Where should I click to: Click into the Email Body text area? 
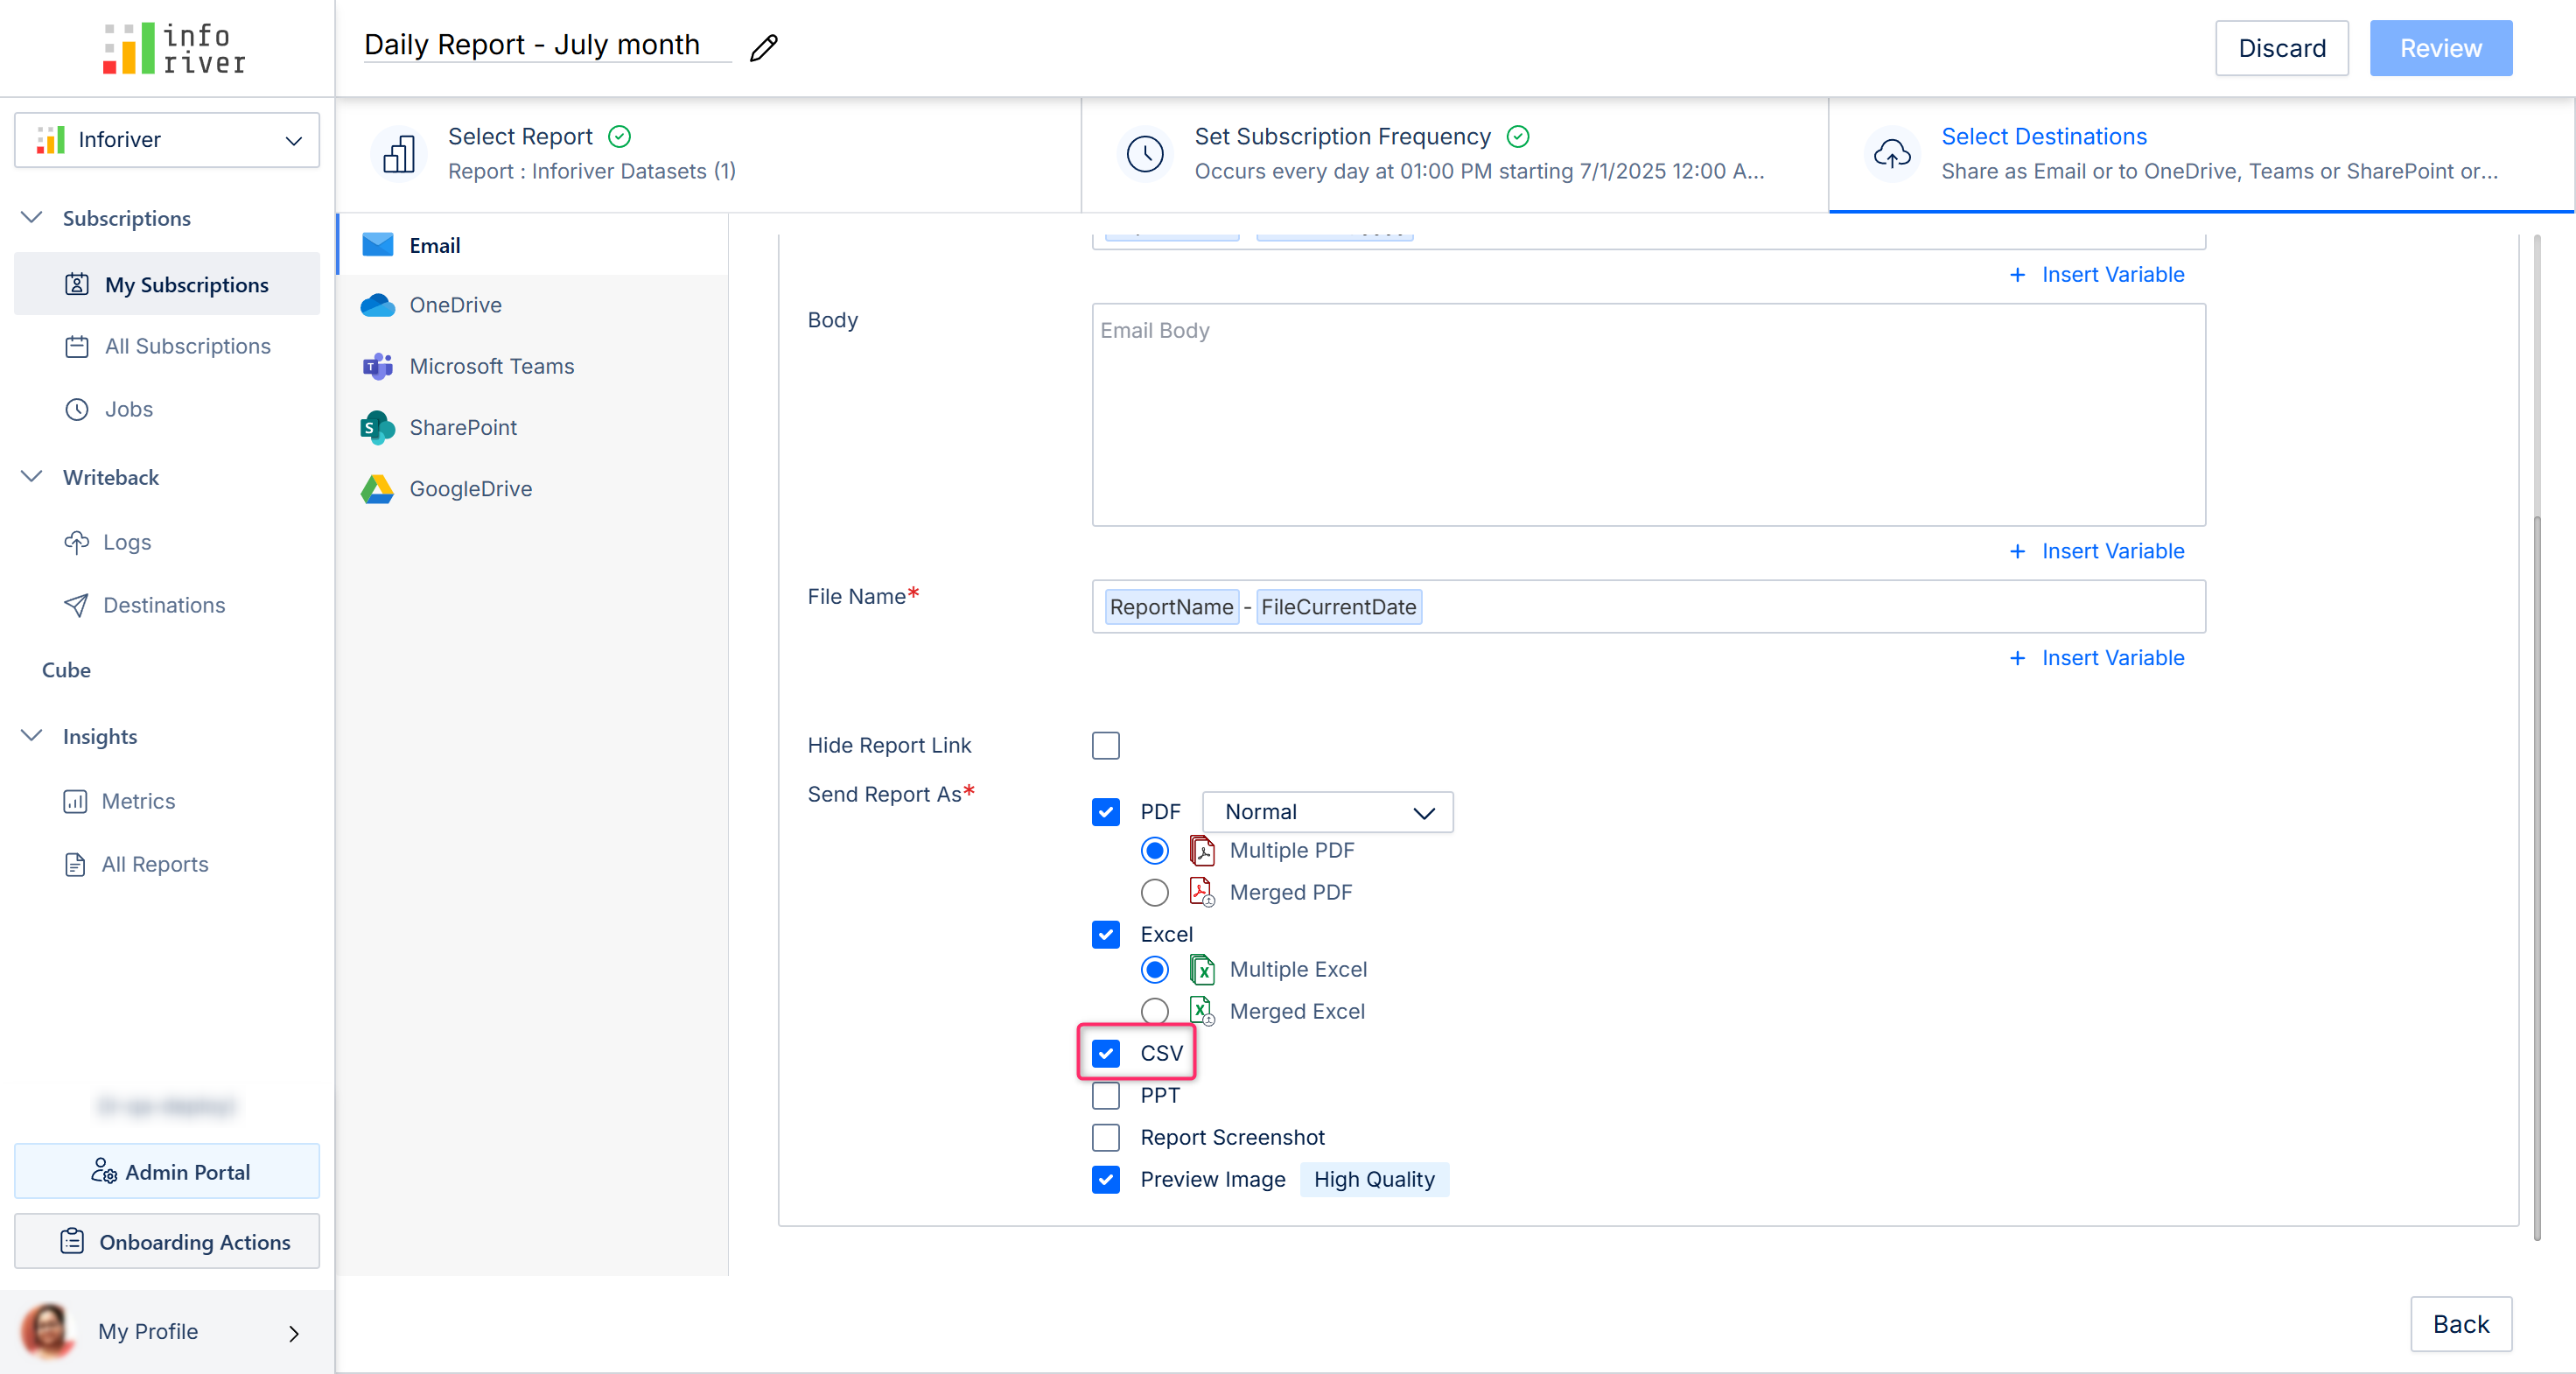pos(1648,415)
